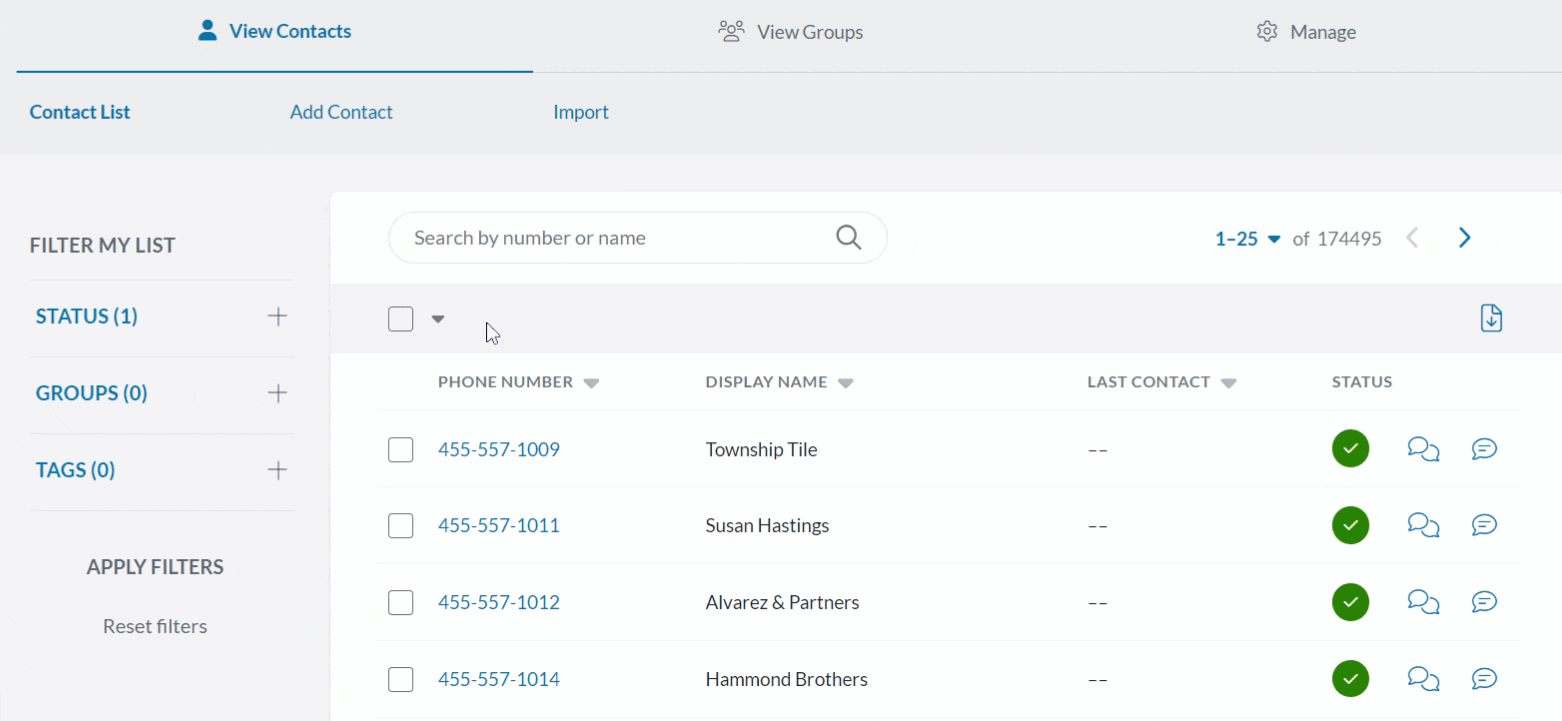This screenshot has height=721, width=1562.
Task: Click green status checkmark for Alvarez & Partners
Action: click(1350, 602)
